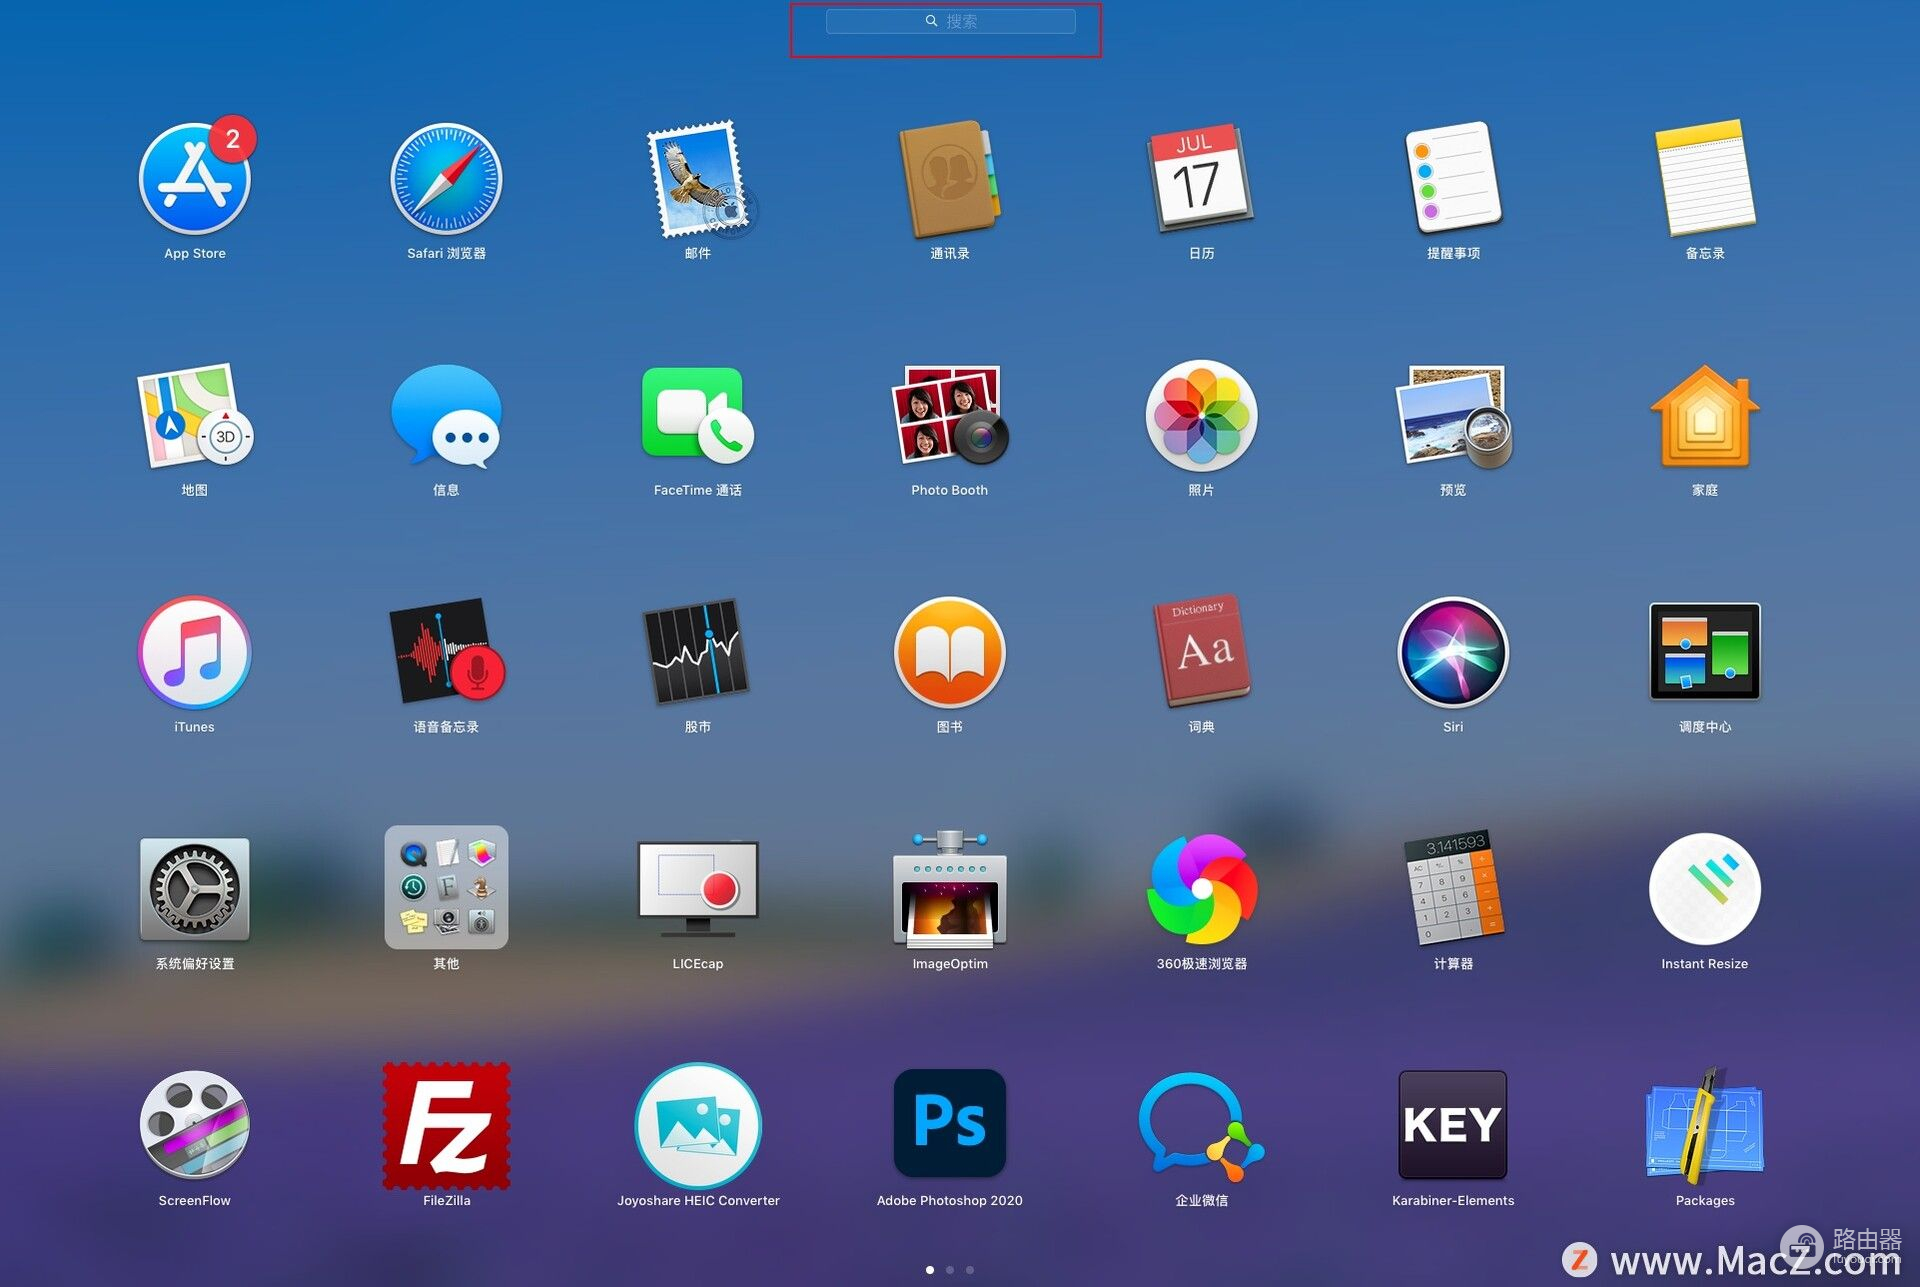
Task: Launch FileZilla app
Action: click(446, 1125)
